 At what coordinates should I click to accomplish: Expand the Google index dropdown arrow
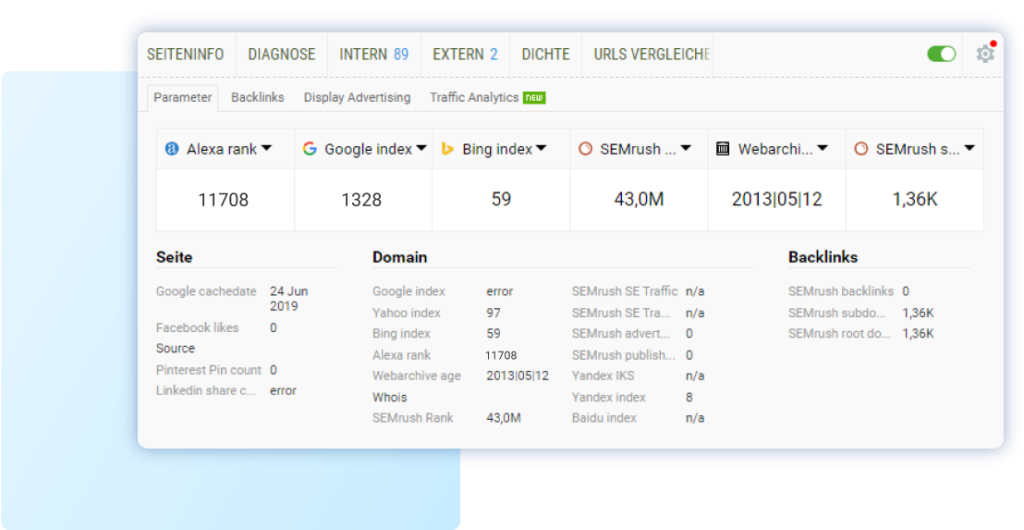point(421,149)
